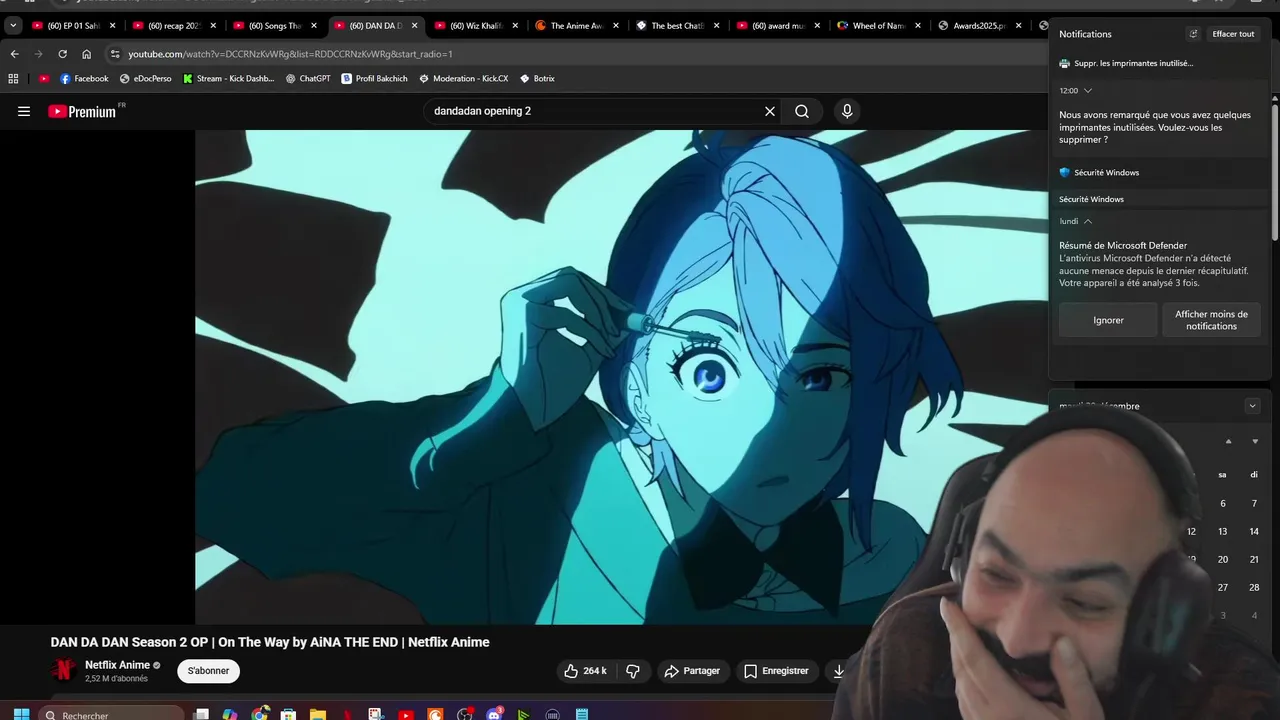Collapse the lundi notification chevron
This screenshot has height=720, width=1280.
click(1088, 221)
